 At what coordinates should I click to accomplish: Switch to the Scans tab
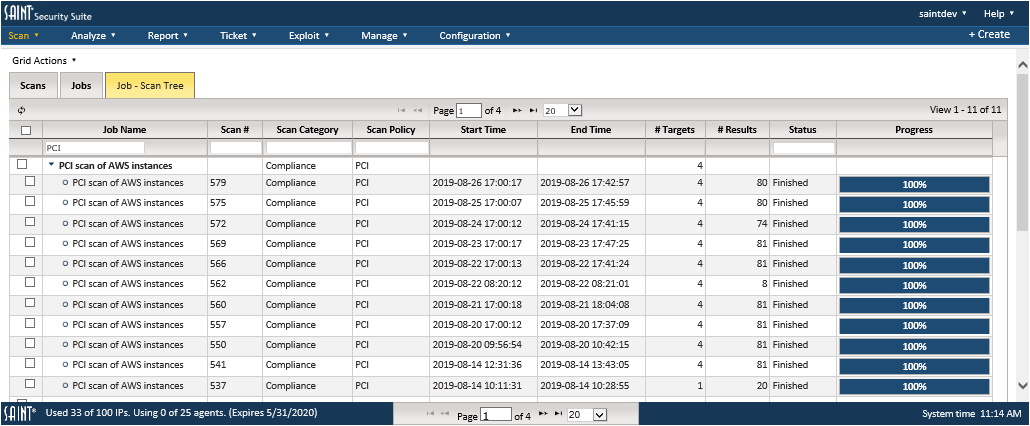[x=33, y=85]
